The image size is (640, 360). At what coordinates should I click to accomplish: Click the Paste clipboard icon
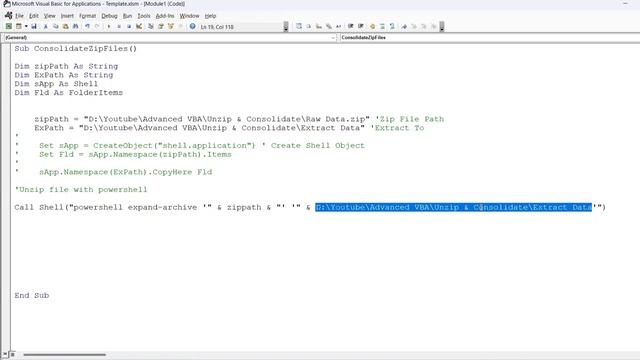point(65,27)
